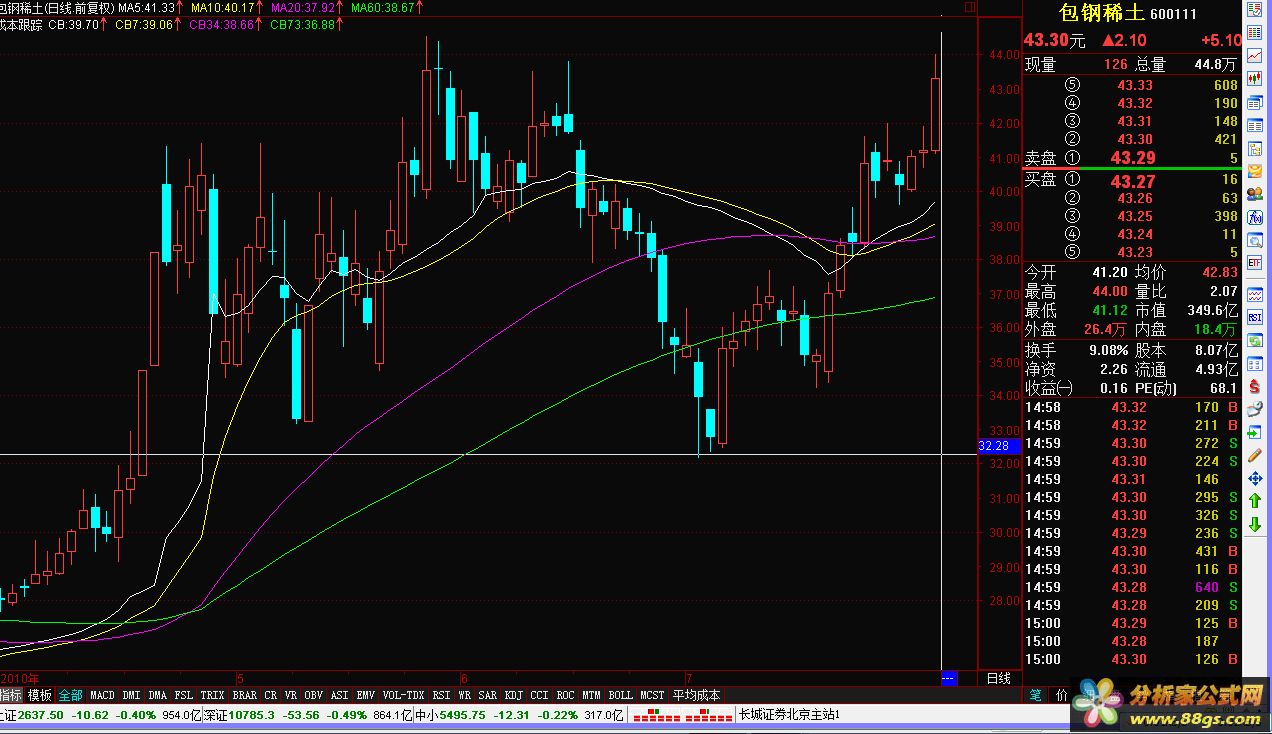Open the colored quote table icon
The width and height of the screenshot is (1272, 734).
coord(1254,33)
